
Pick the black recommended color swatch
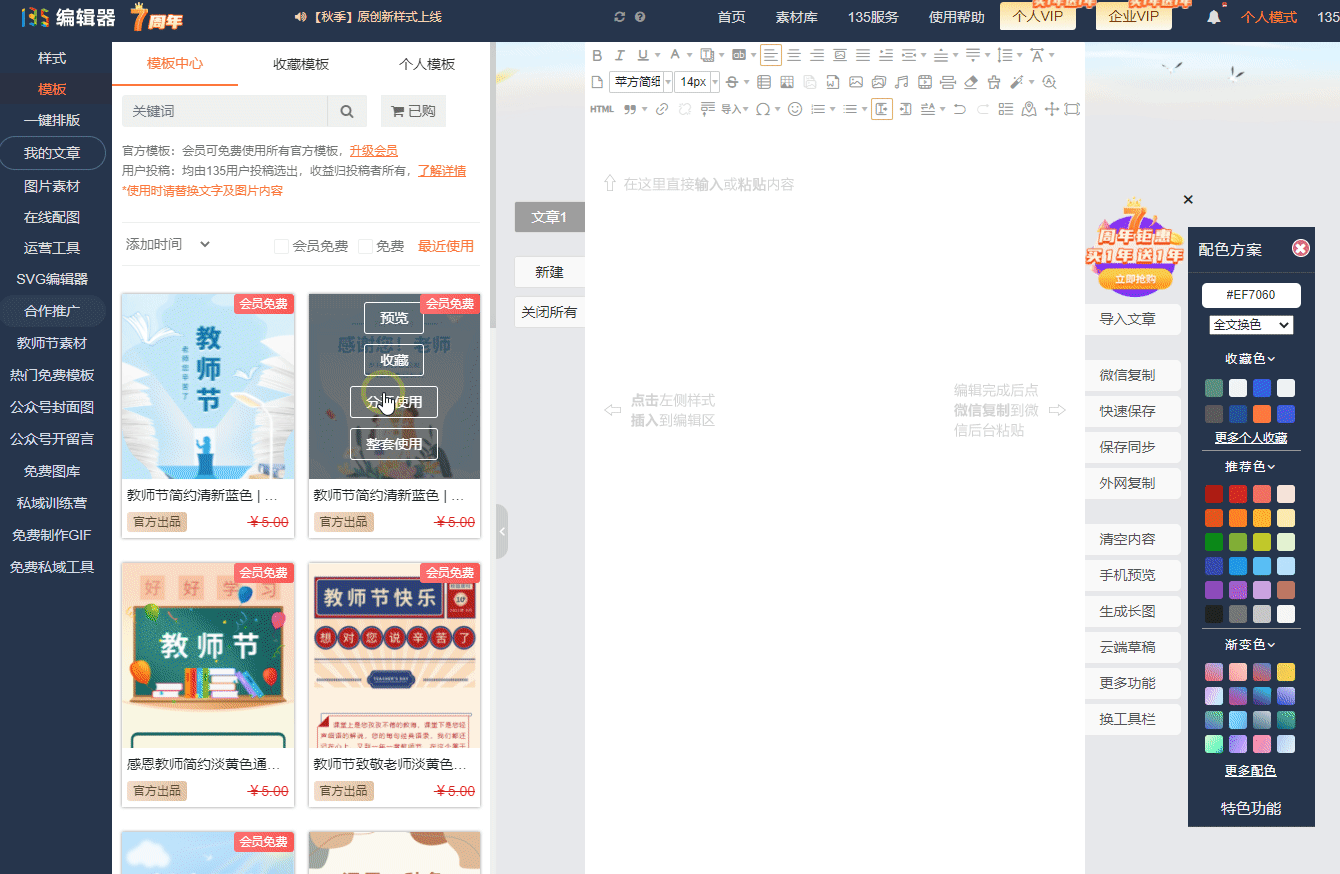[x=1214, y=614]
